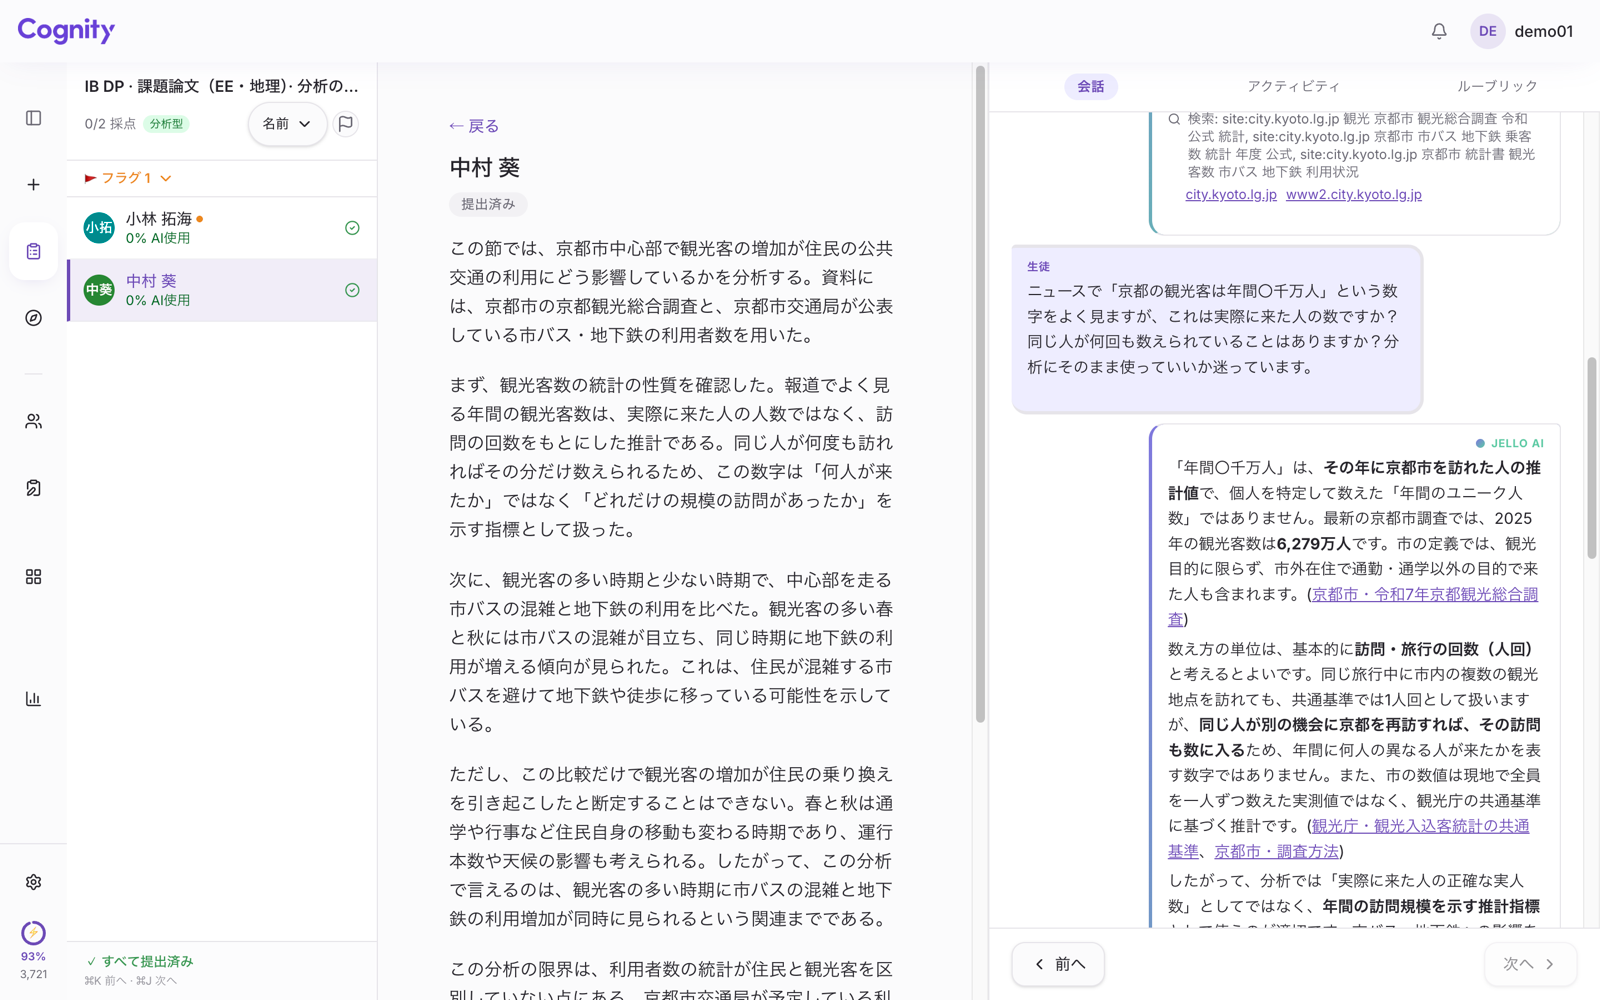Open the people/students icon
The image size is (1600, 1000).
[33, 422]
